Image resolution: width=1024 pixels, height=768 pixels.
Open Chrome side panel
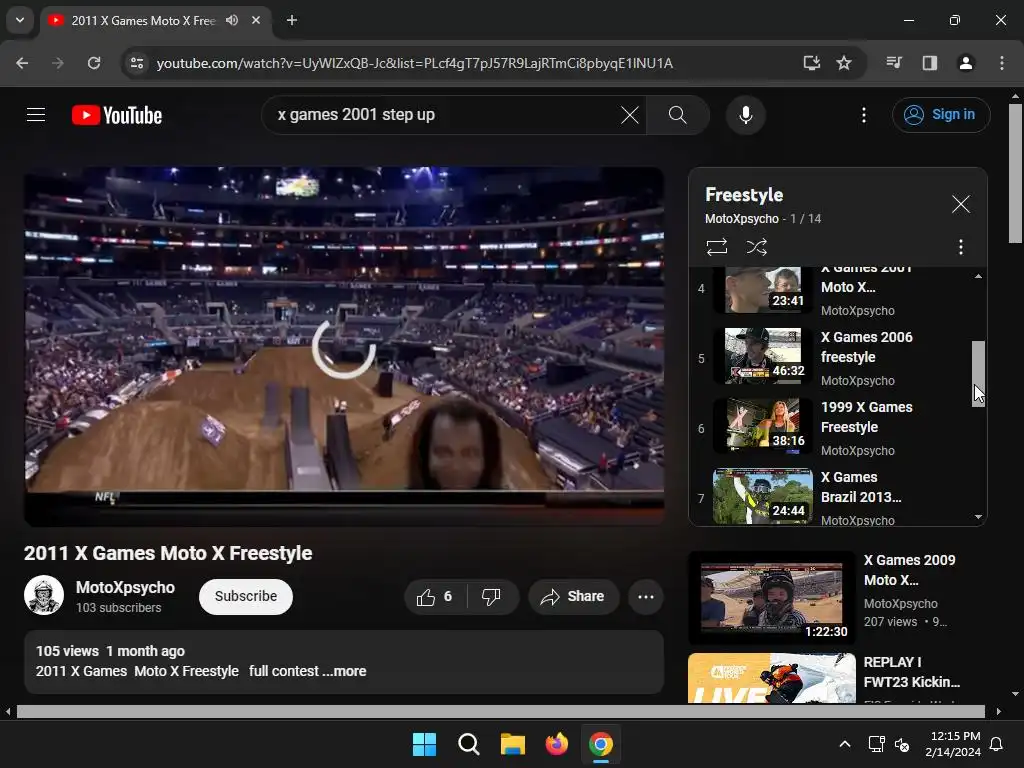click(929, 63)
